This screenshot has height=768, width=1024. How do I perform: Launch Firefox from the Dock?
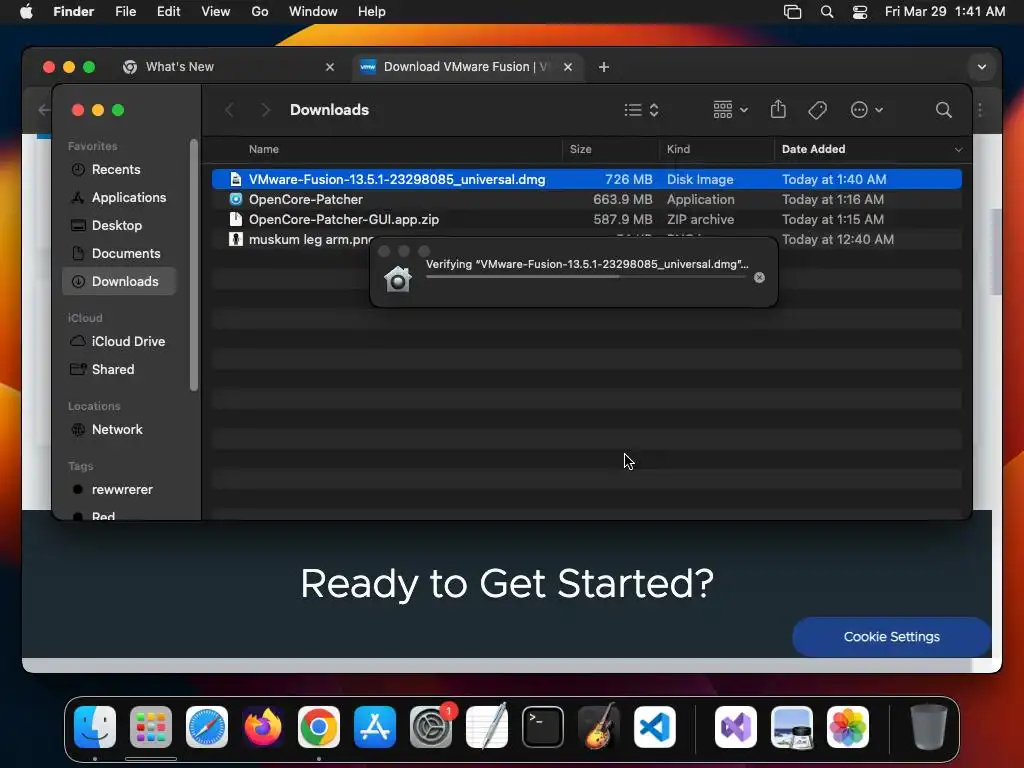tap(263, 727)
